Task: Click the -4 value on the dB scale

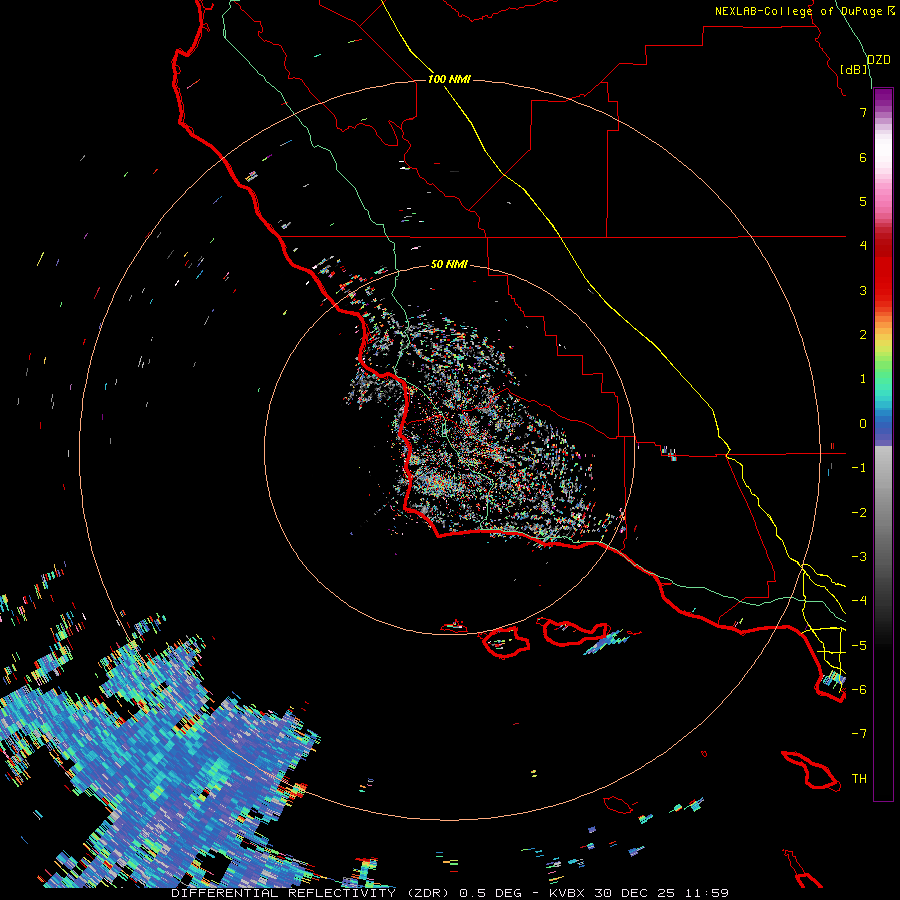Action: 859,601
